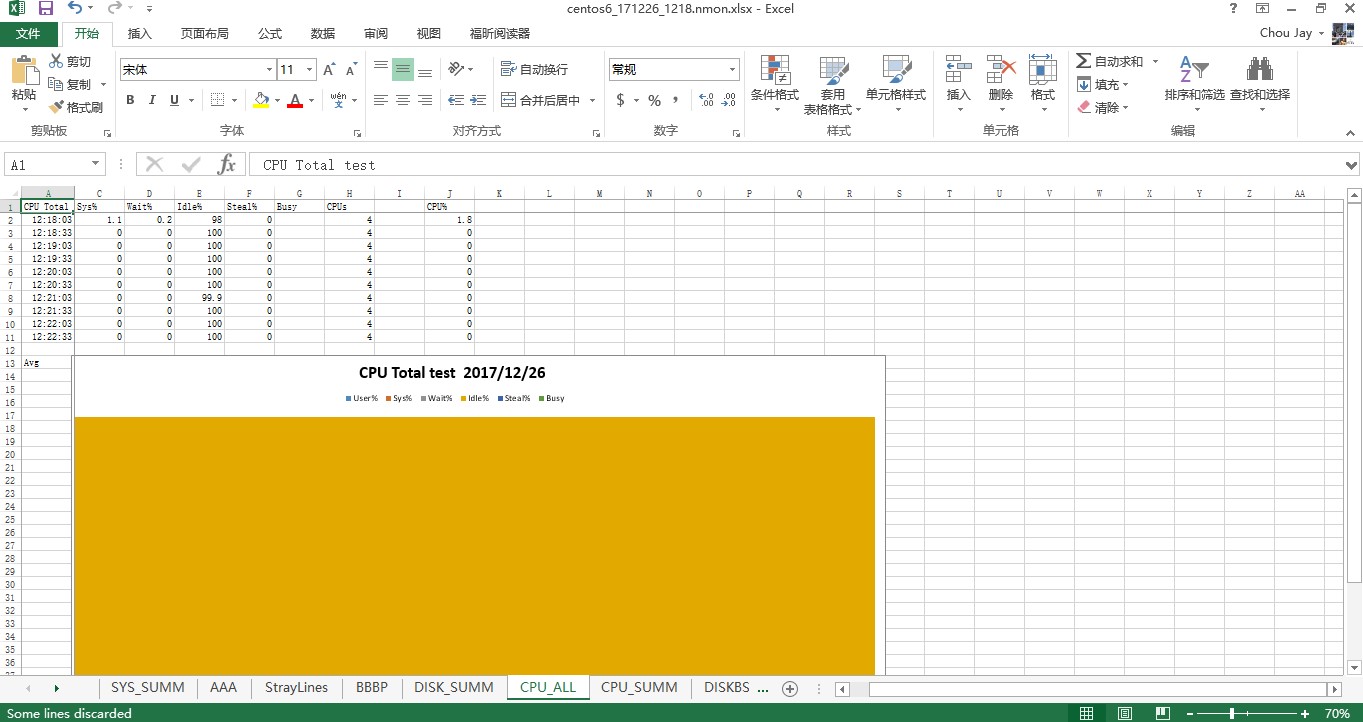Click Merge and Center (合并后居中)
1363x722 pixels.
(x=540, y=100)
